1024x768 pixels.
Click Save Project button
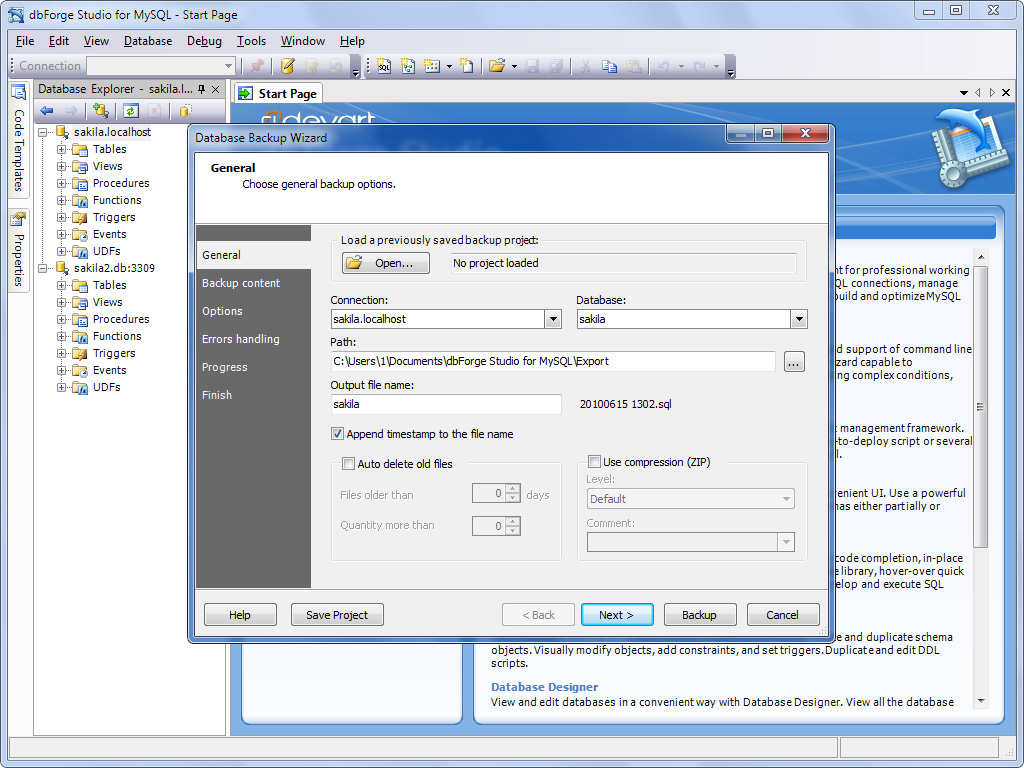click(x=337, y=615)
